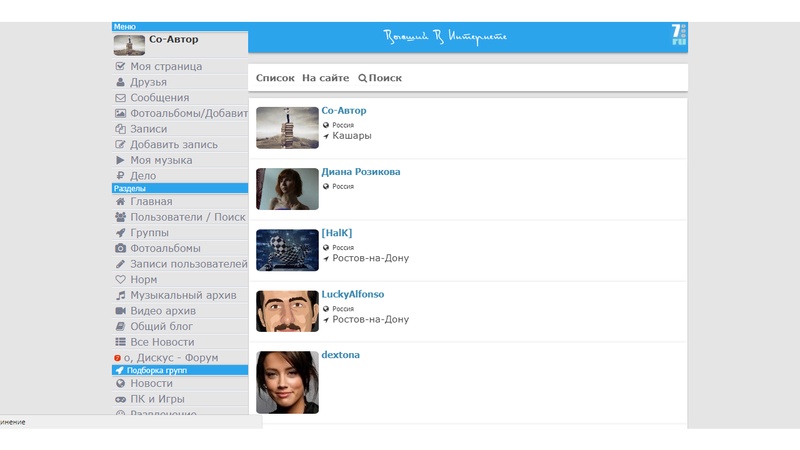The height and width of the screenshot is (450, 800).
Task: Click the heart icon next to Норм
Action: pos(121,279)
